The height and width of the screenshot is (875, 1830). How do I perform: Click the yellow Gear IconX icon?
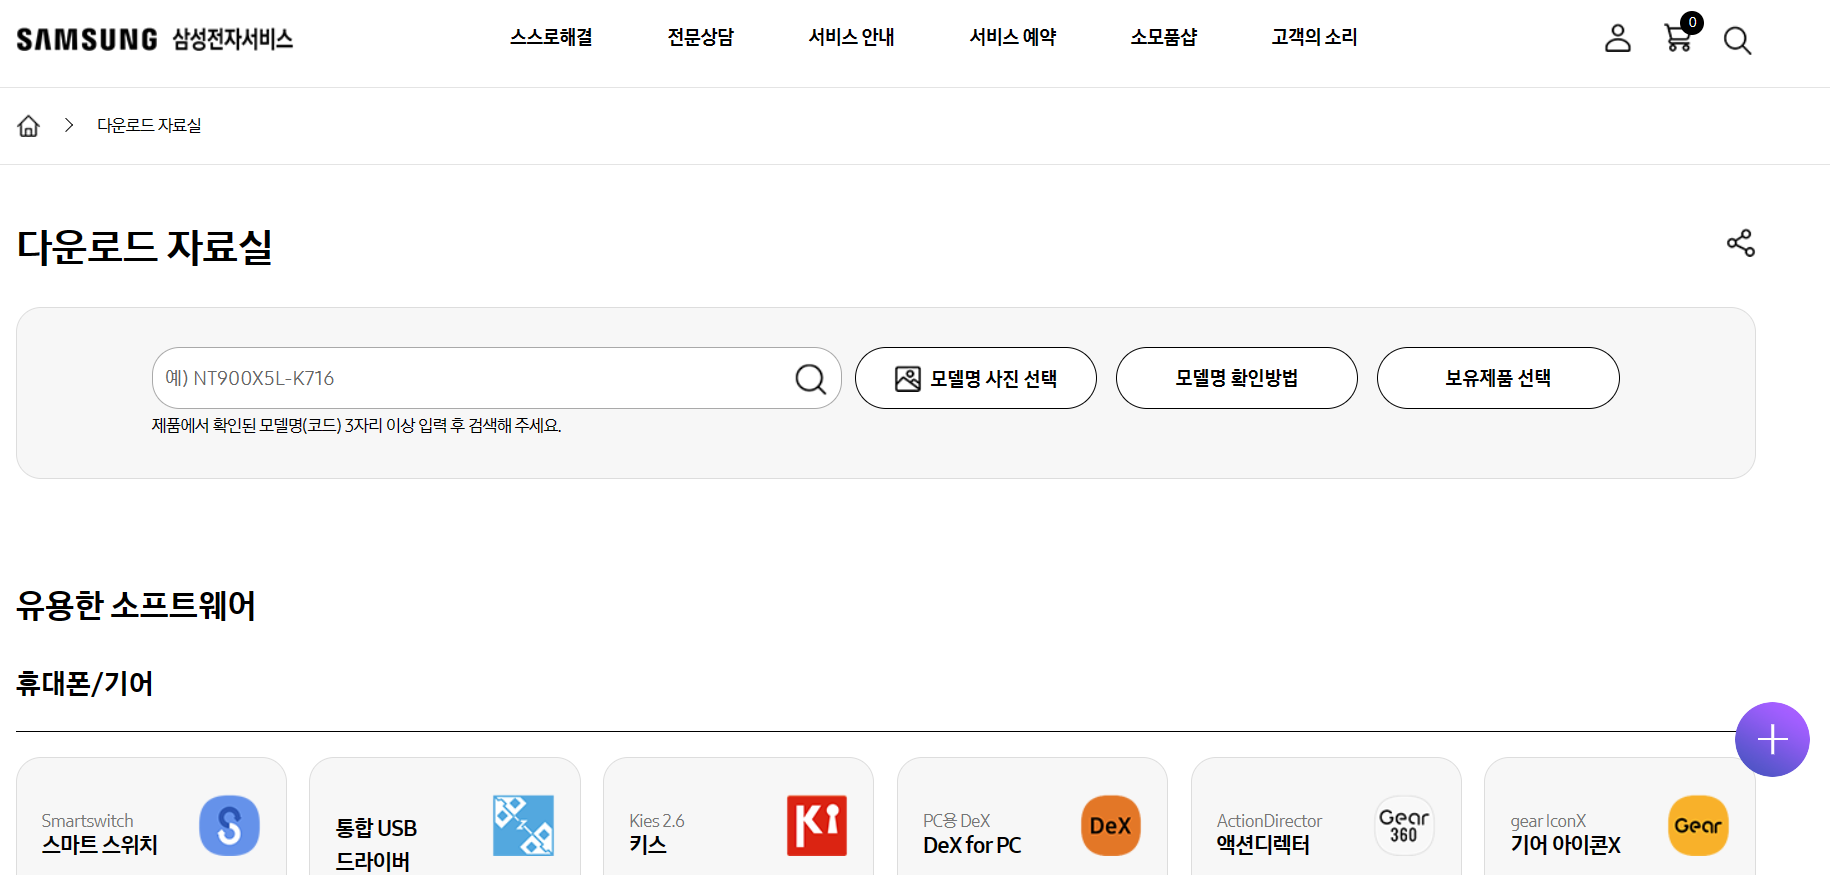click(1698, 826)
